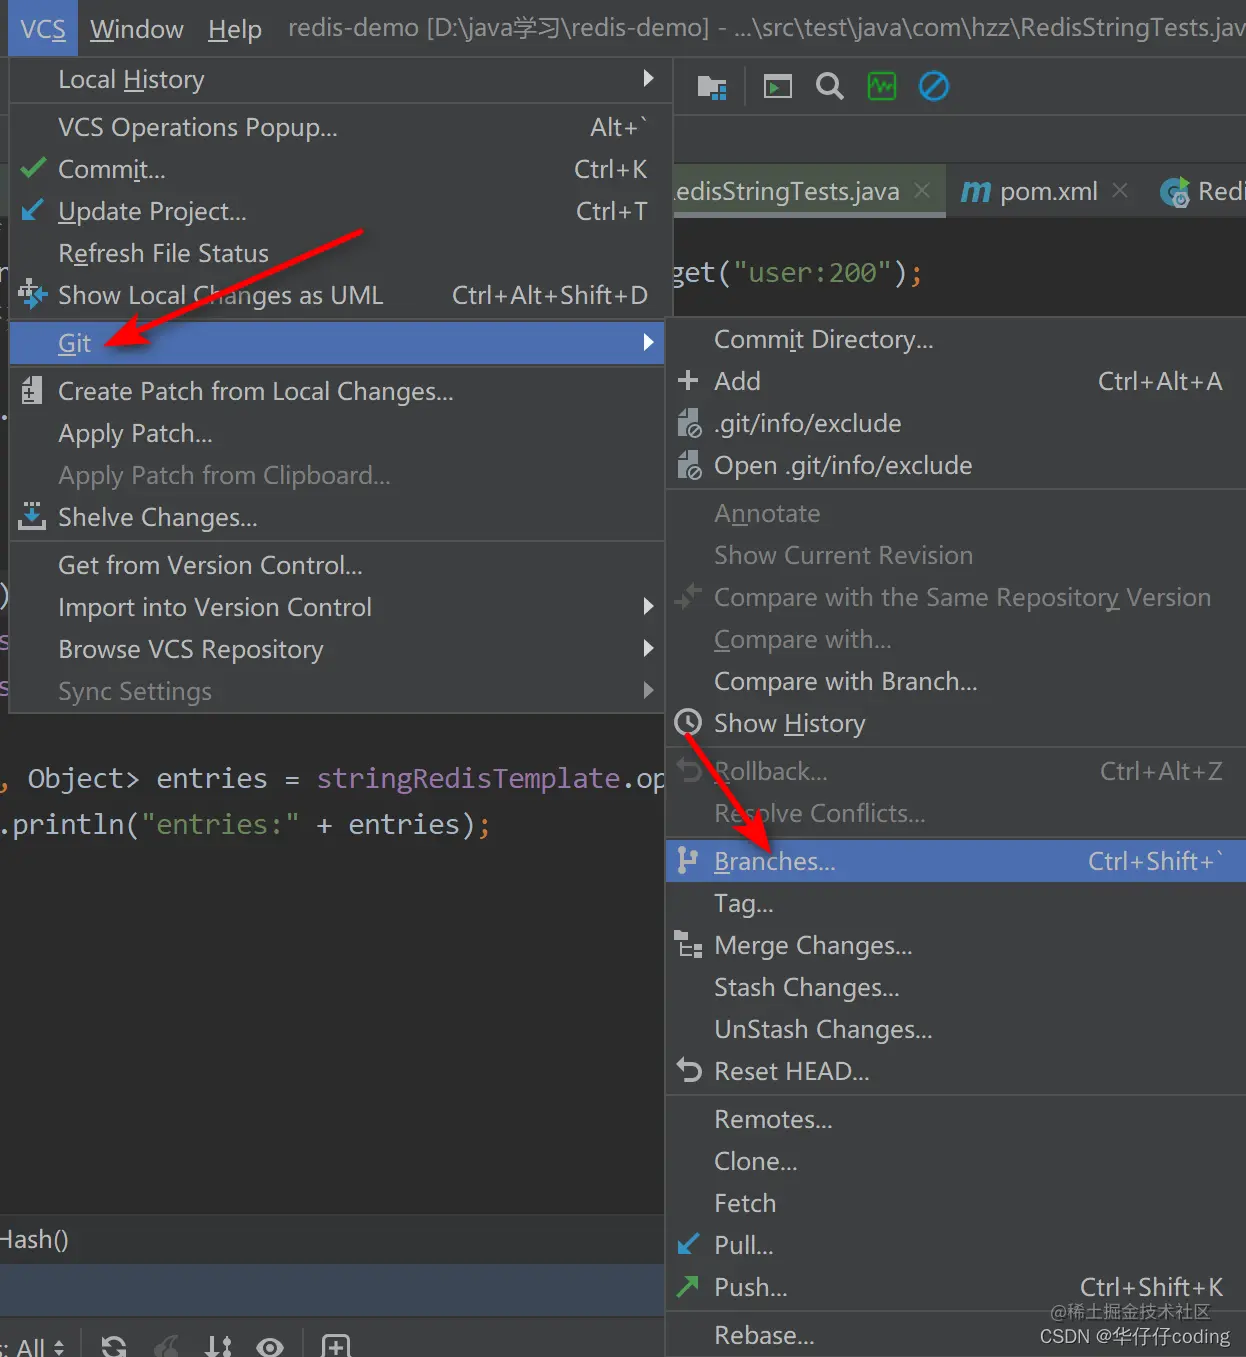Click the blue circle-slash toolbar icon
The height and width of the screenshot is (1357, 1246).
(x=934, y=87)
